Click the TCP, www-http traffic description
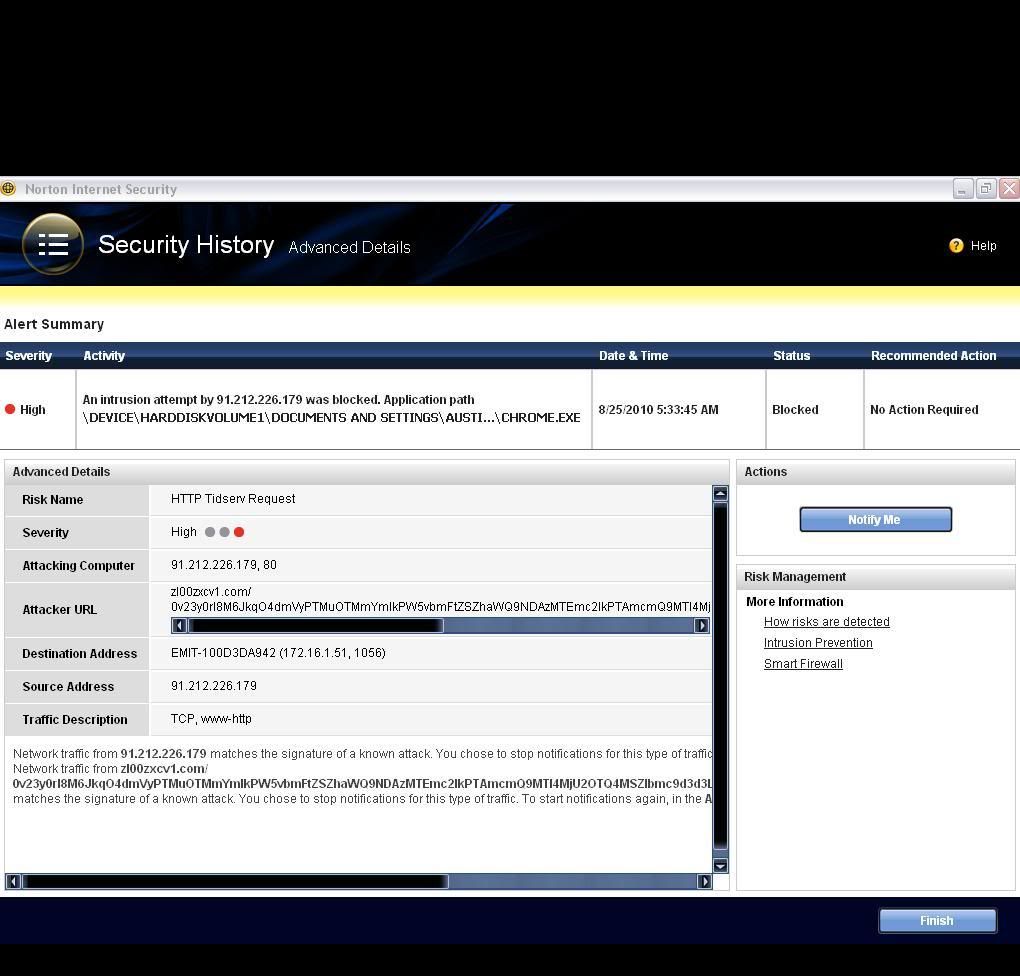This screenshot has width=1020, height=976. 211,719
